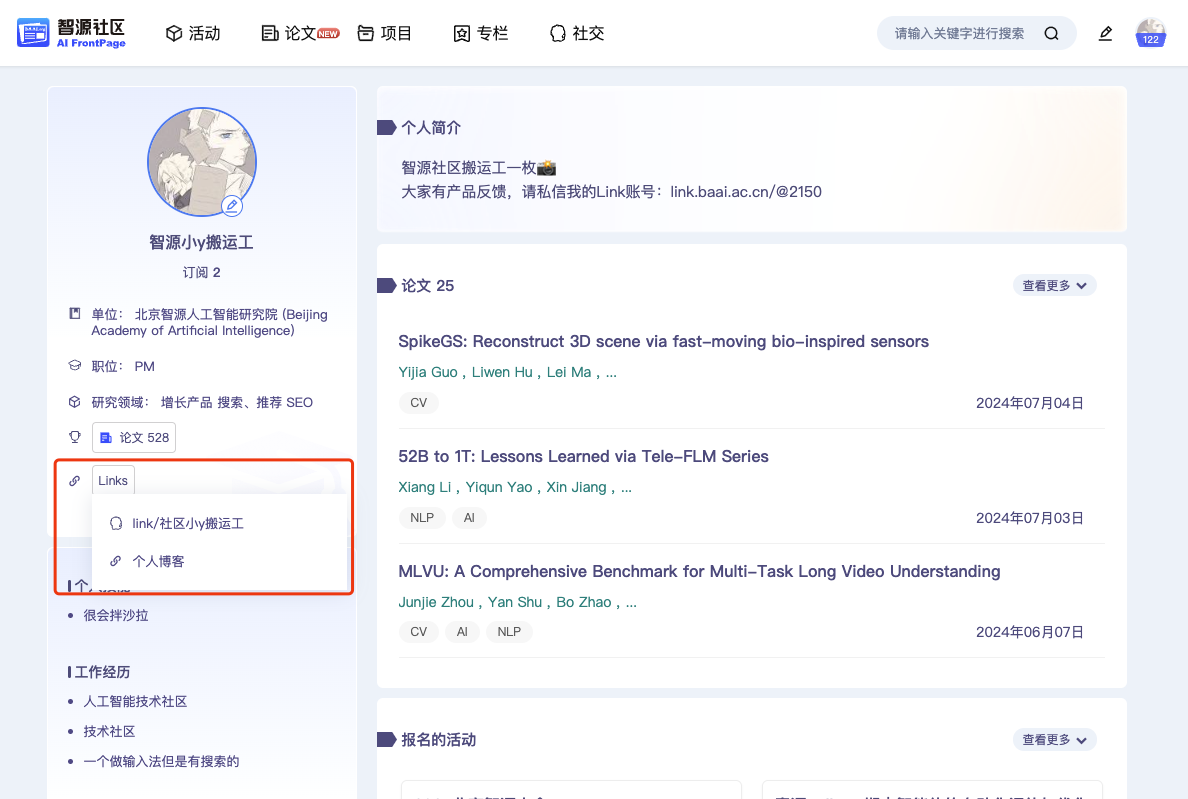Image resolution: width=1188 pixels, height=799 pixels.
Task: Click the pencil write icon in header
Action: pyautogui.click(x=1105, y=33)
